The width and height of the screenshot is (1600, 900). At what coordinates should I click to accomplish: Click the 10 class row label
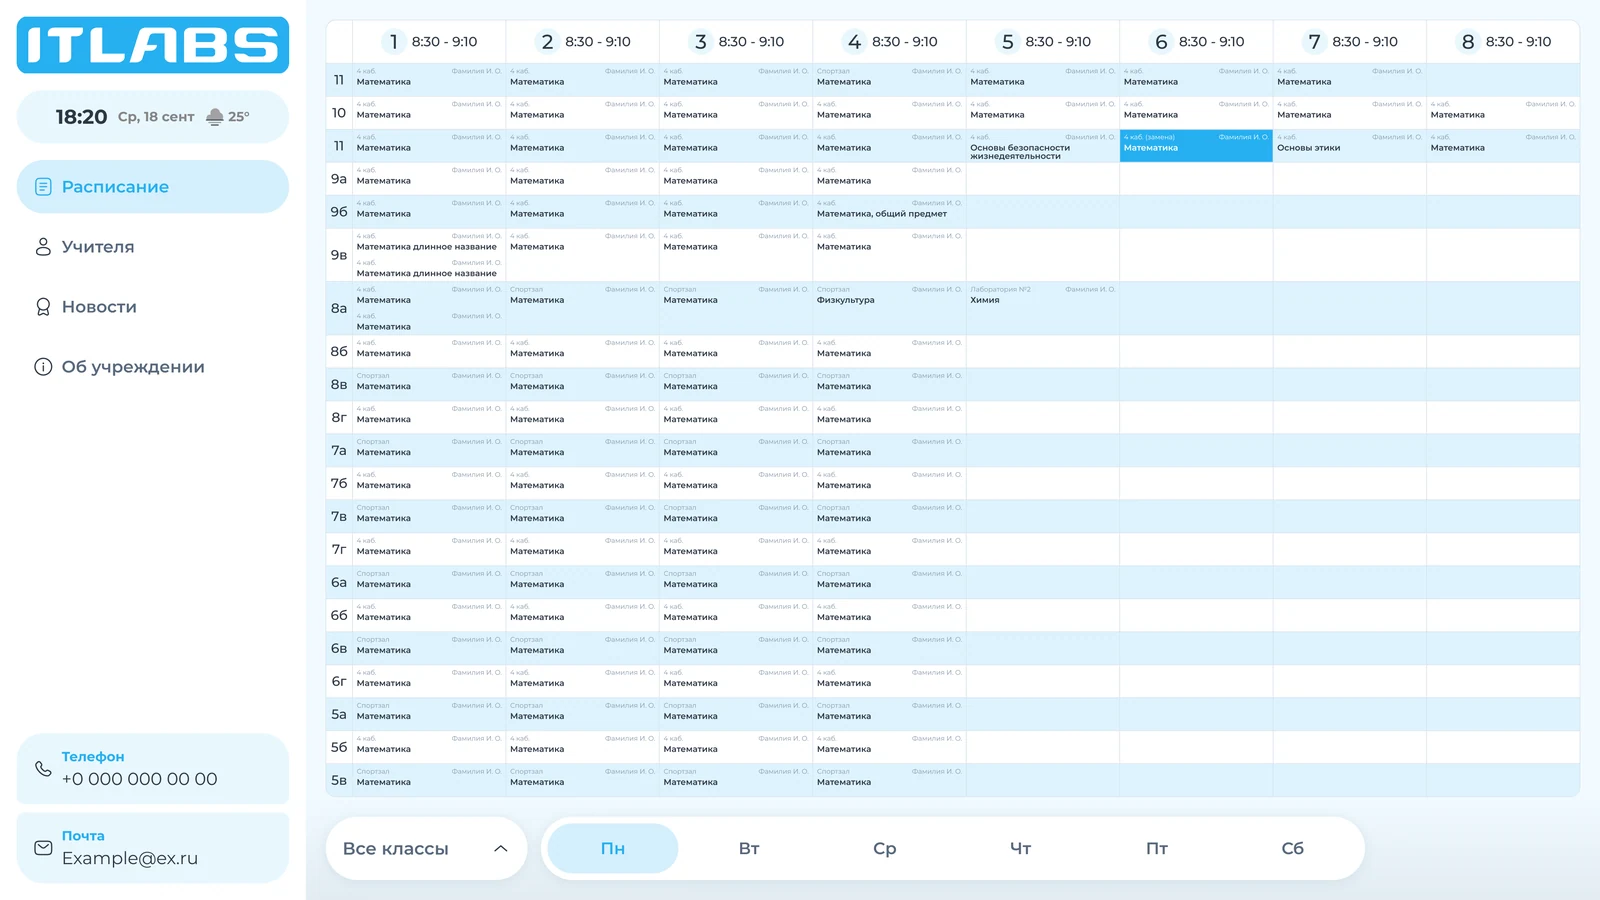[x=339, y=113]
